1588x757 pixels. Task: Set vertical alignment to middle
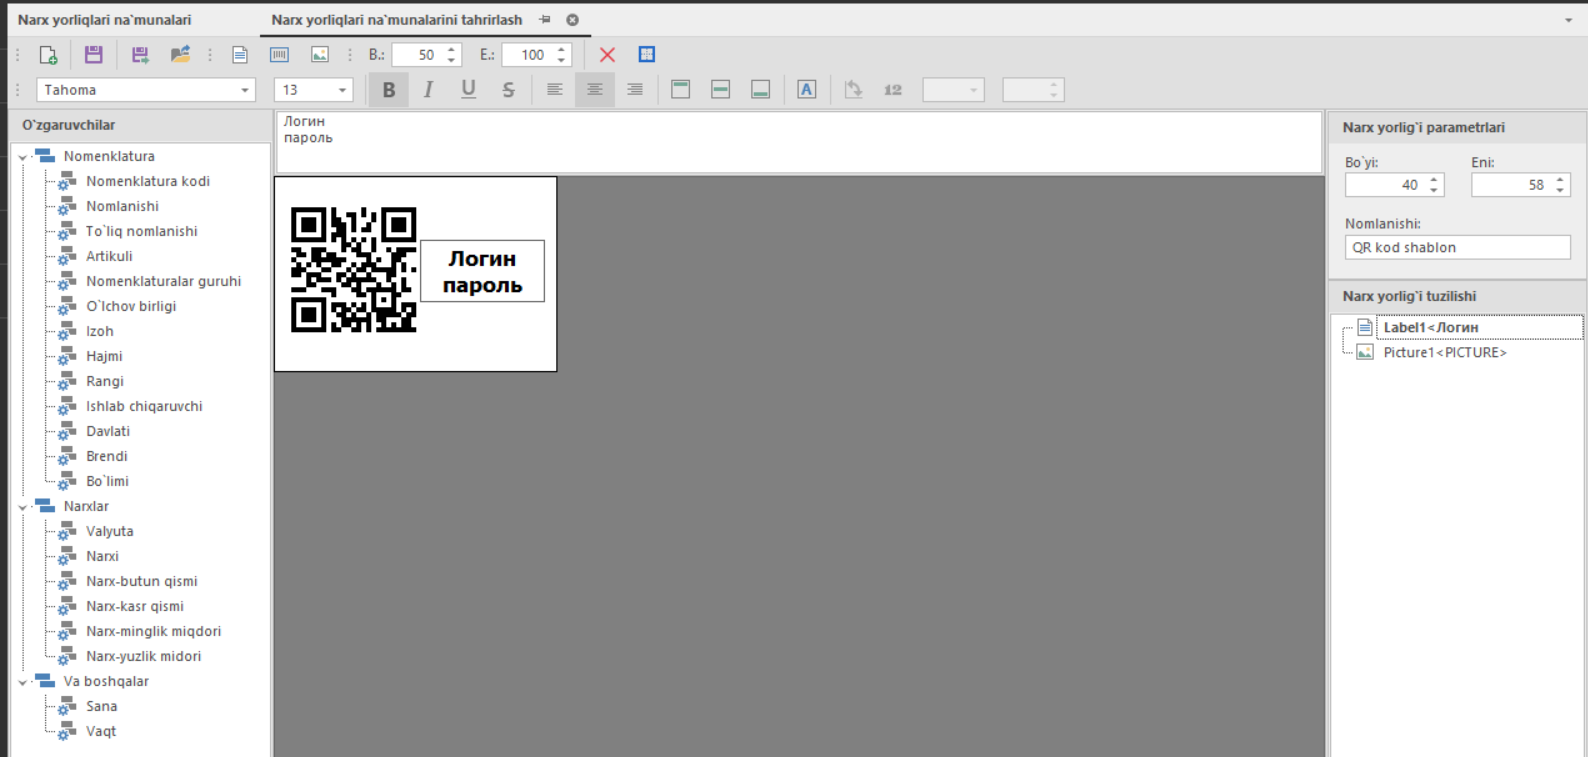point(720,90)
